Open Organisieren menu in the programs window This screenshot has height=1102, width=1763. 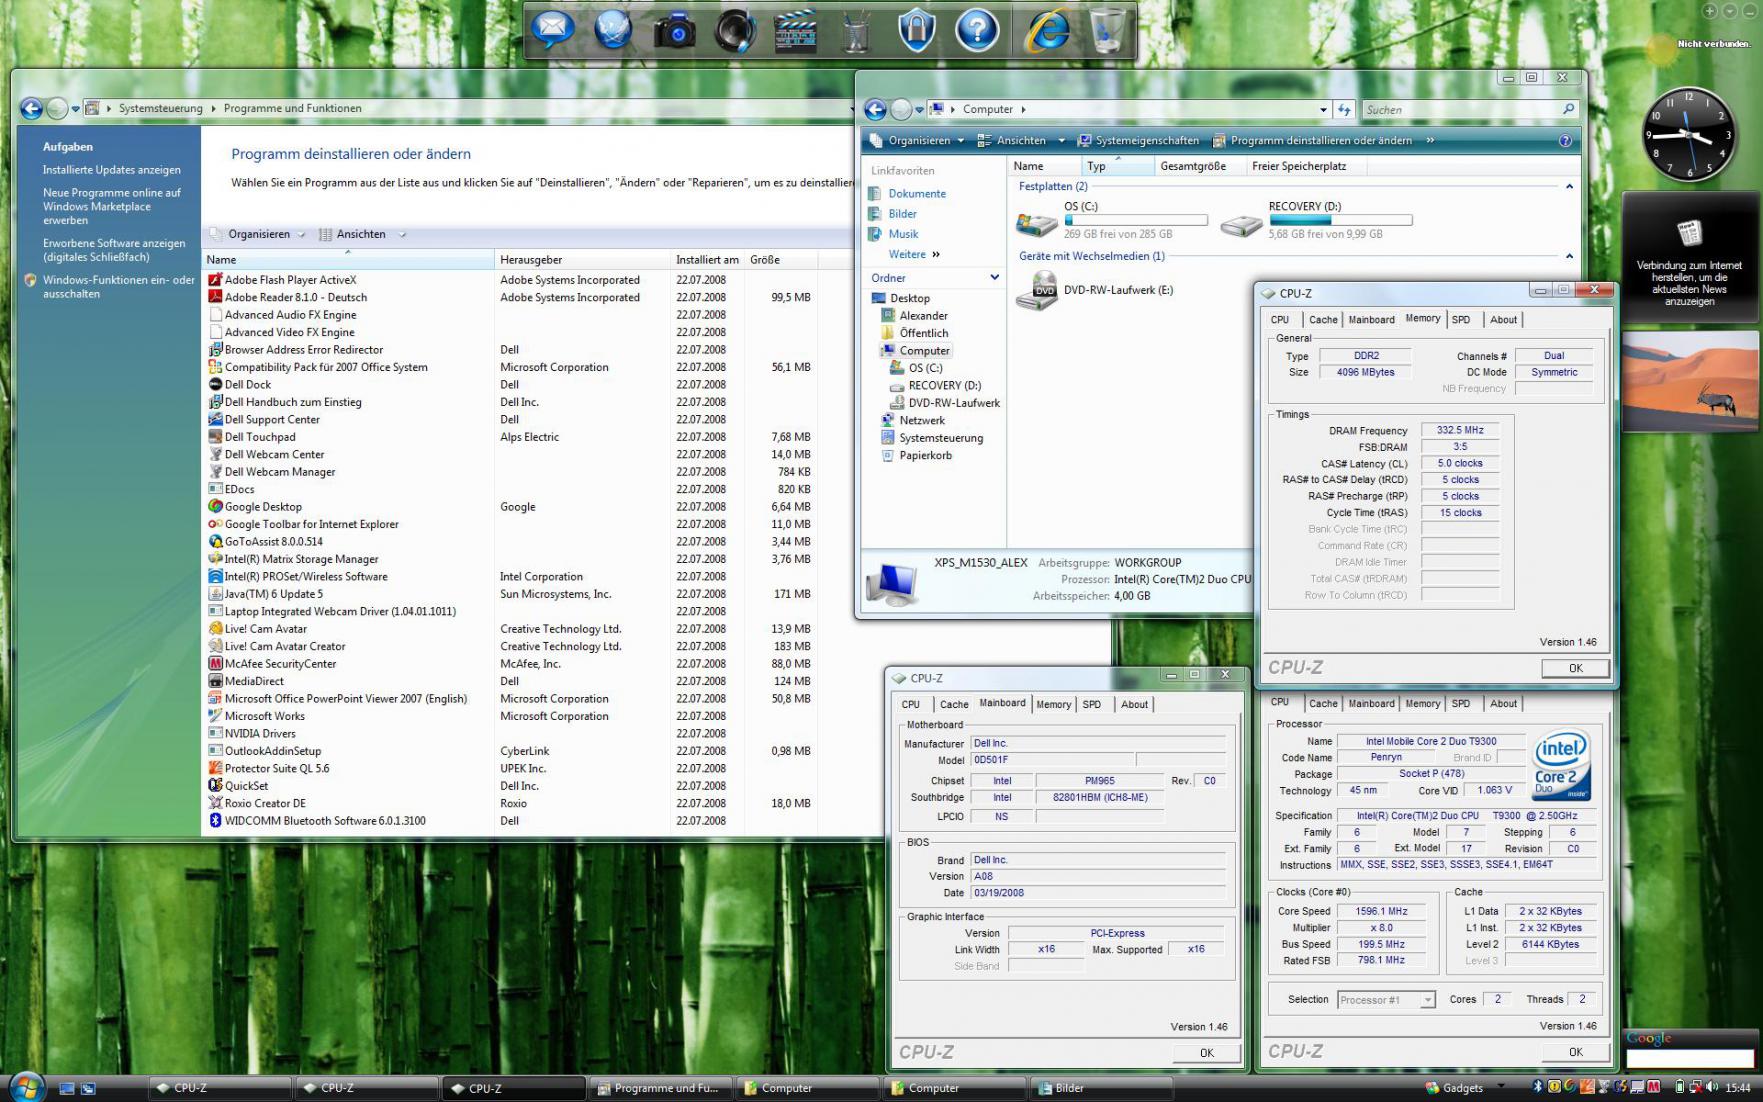coord(258,234)
